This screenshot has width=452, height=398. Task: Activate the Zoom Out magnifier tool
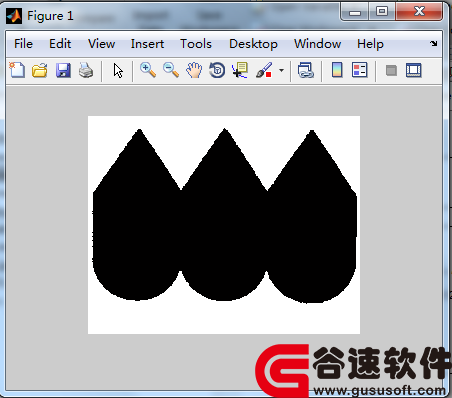coord(171,70)
